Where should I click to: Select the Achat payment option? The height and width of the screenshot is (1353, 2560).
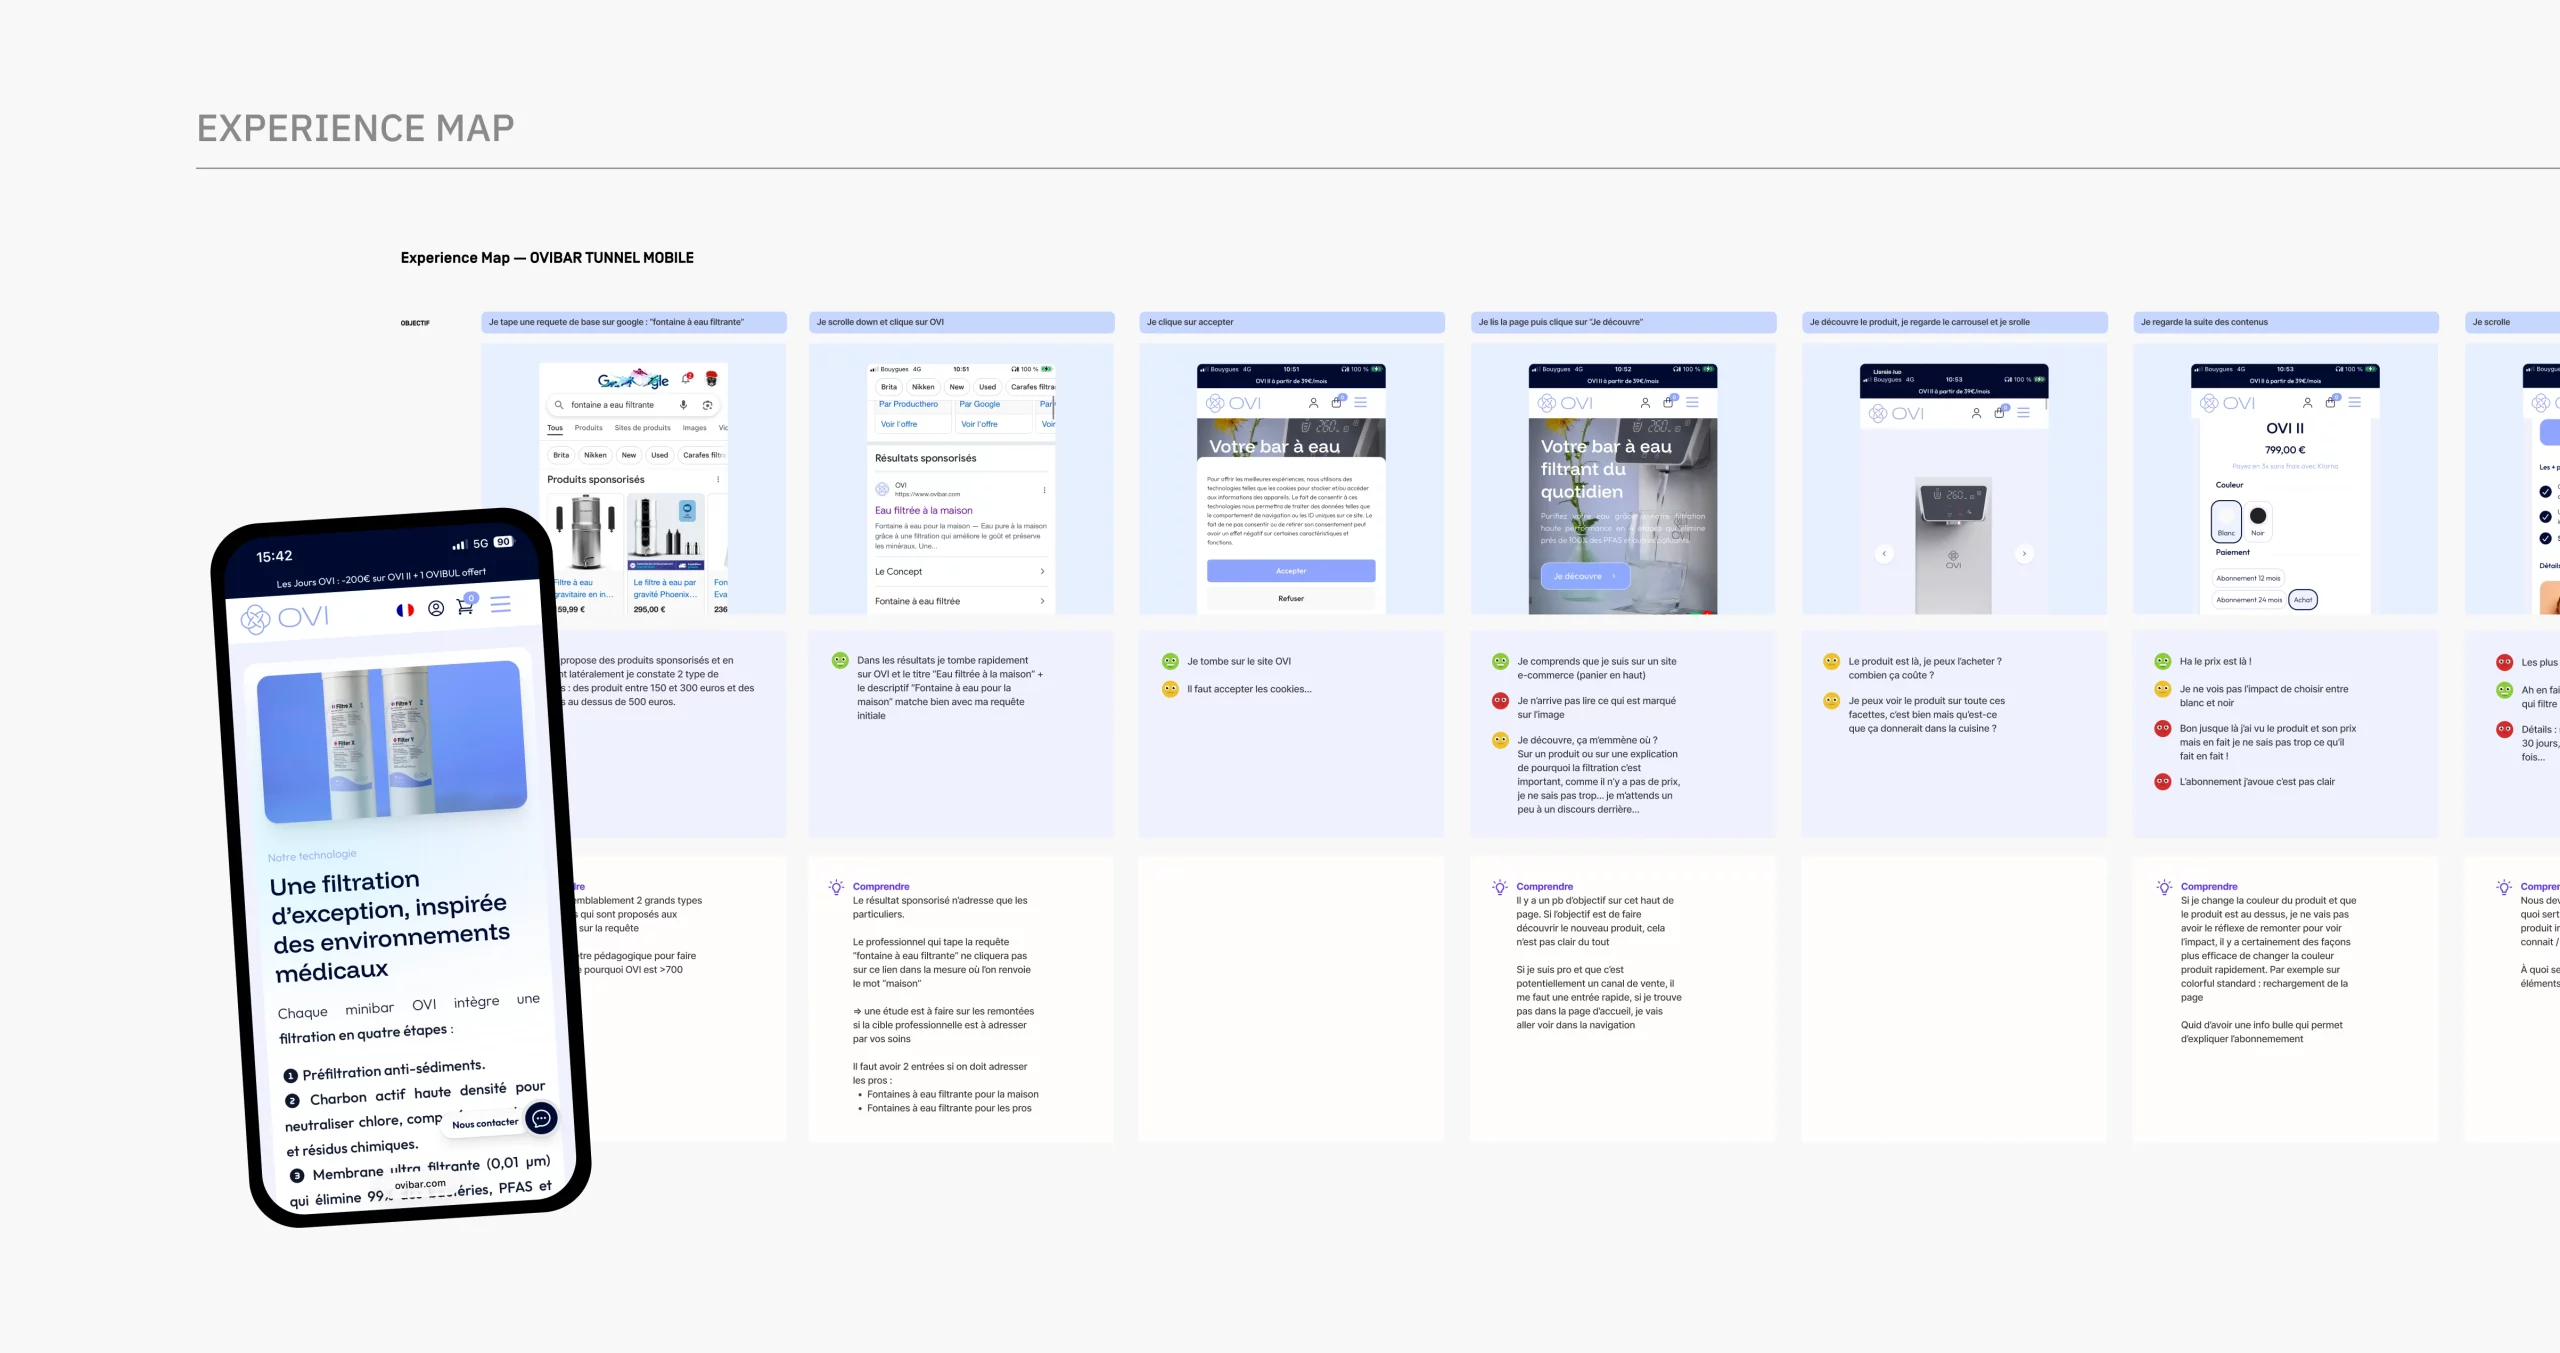[2304, 599]
